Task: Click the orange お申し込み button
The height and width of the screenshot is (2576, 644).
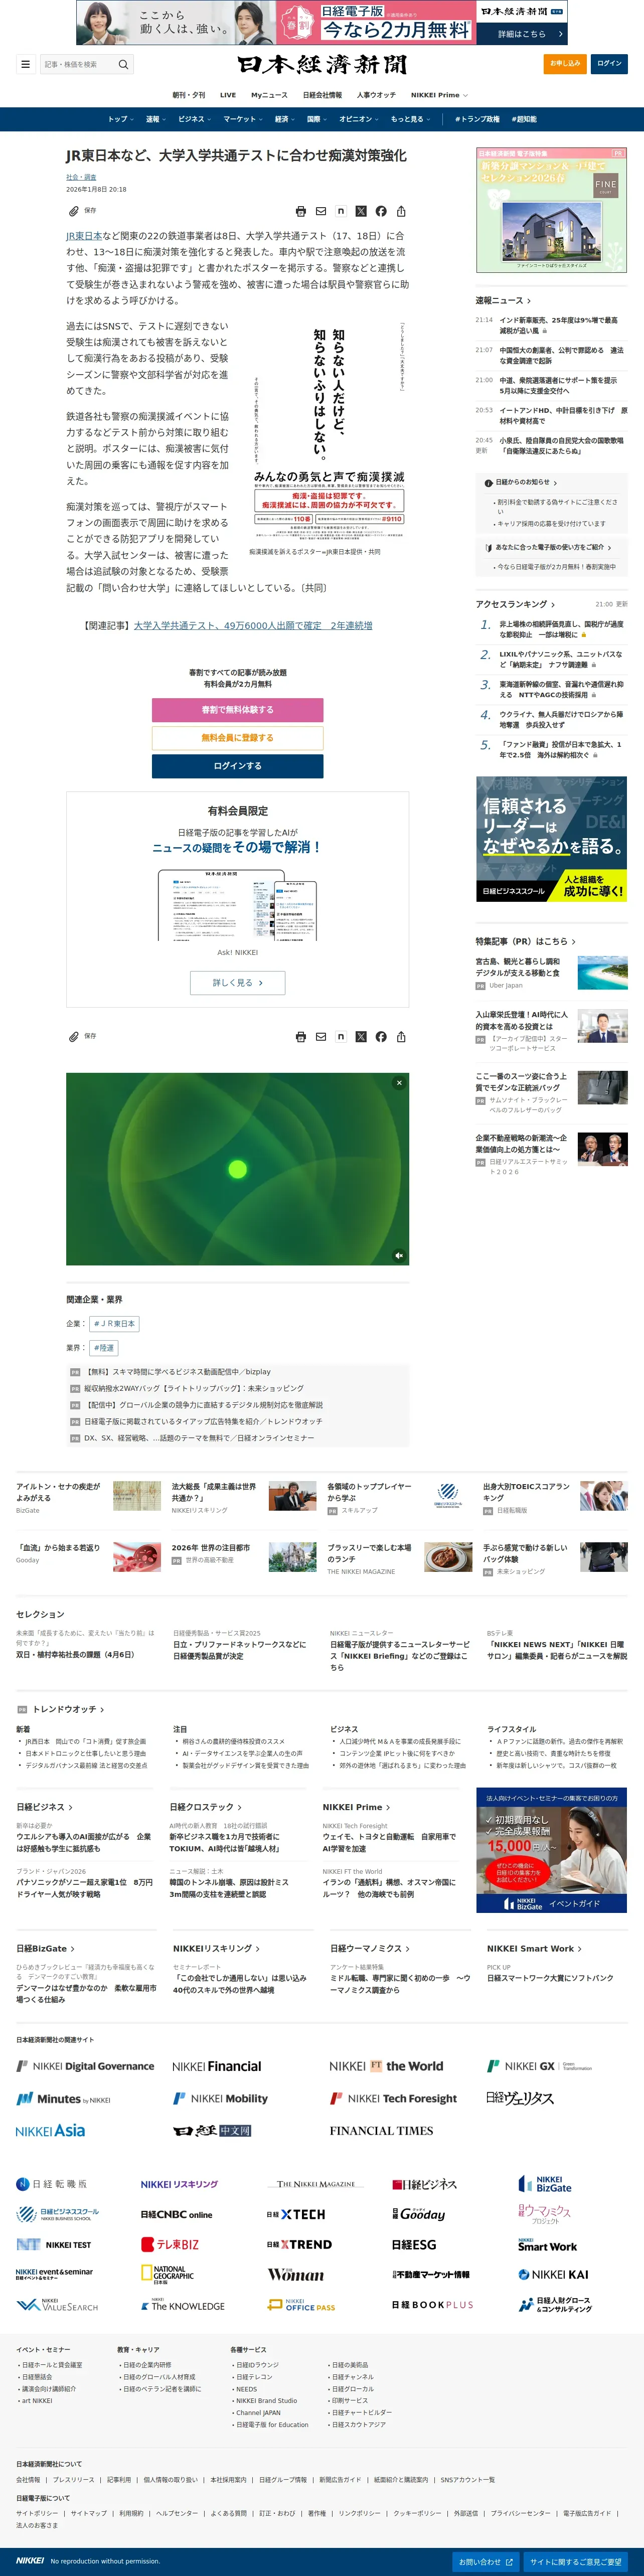Action: pos(565,63)
